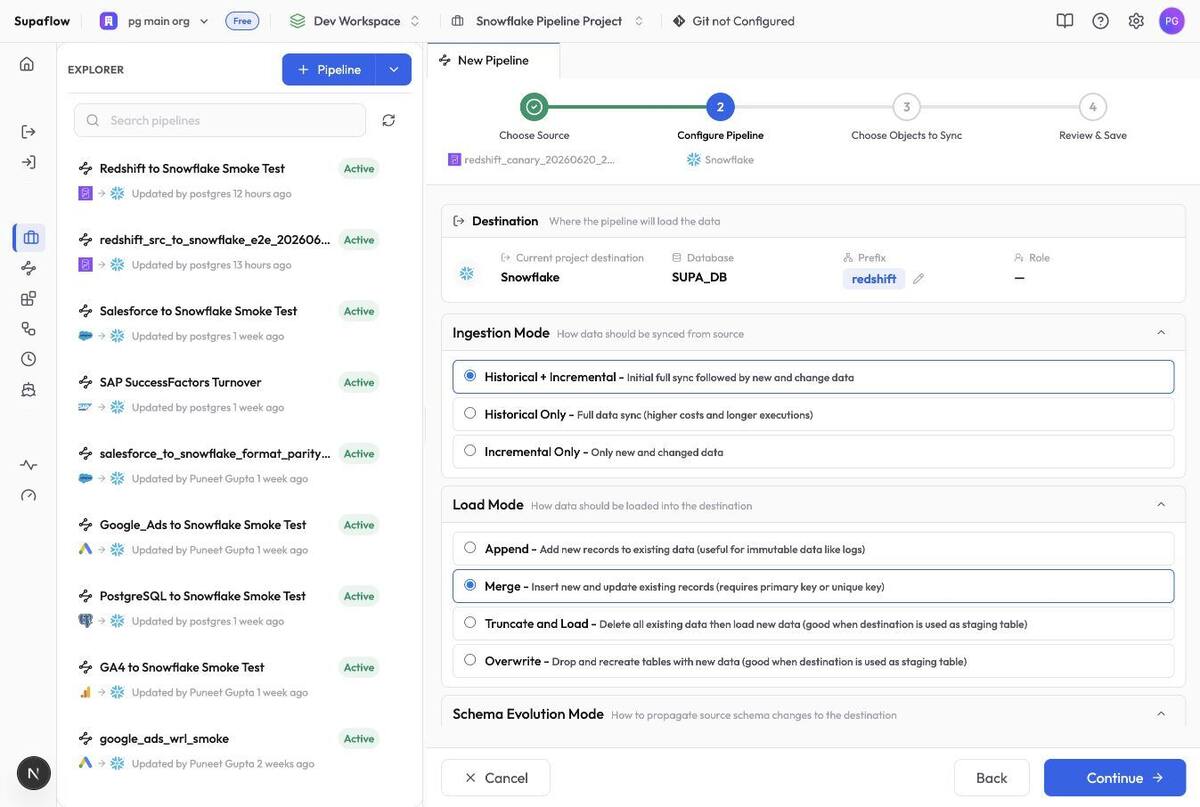
Task: Collapse the Load Mode section
Action: point(1161,504)
